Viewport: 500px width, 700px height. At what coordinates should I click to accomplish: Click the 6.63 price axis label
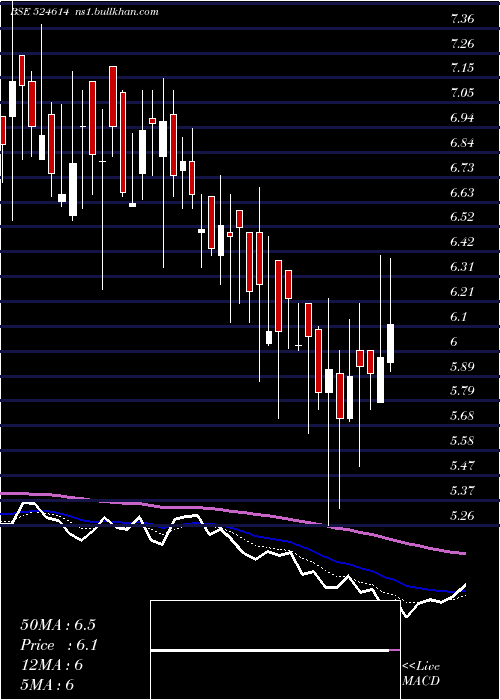(x=462, y=193)
